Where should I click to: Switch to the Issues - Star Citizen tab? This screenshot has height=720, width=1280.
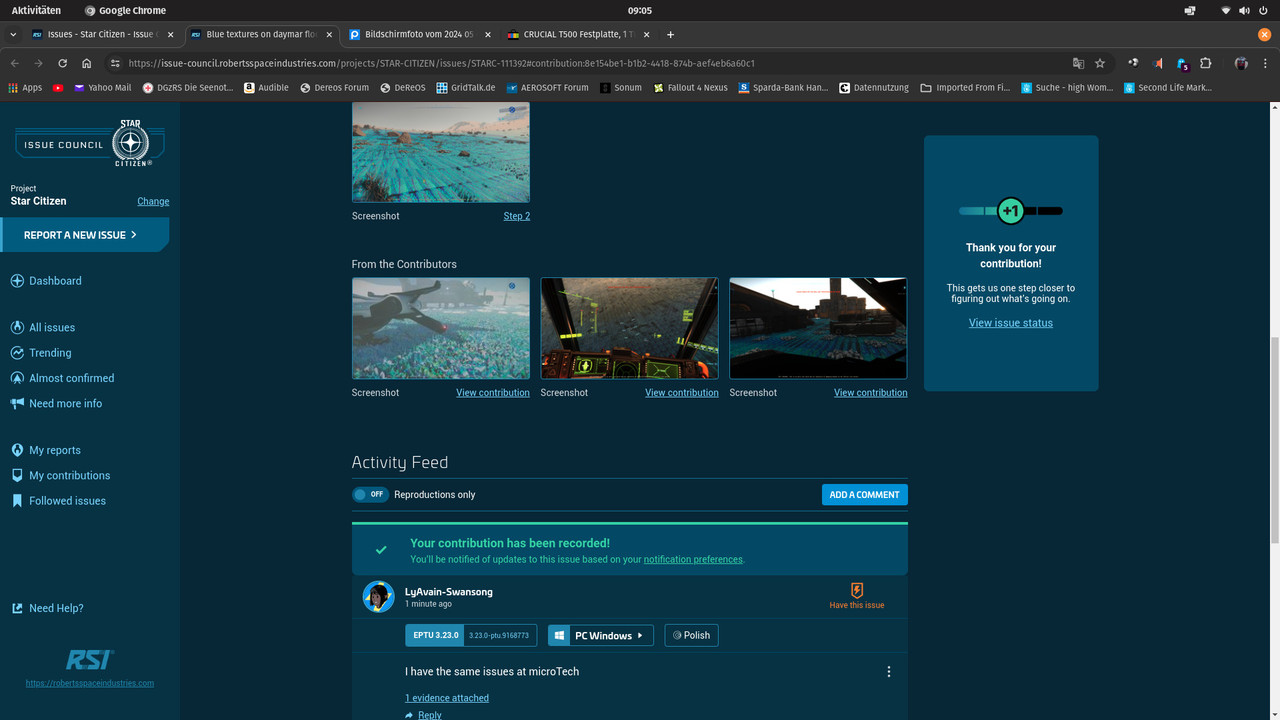[x=103, y=34]
